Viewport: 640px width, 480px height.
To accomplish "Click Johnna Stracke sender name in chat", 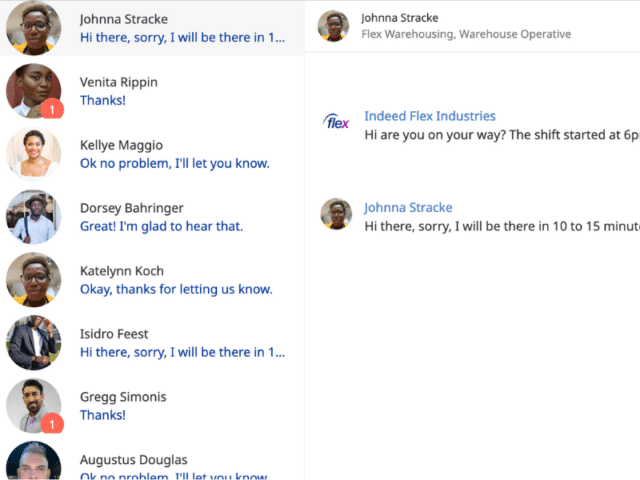I will pyautogui.click(x=408, y=207).
